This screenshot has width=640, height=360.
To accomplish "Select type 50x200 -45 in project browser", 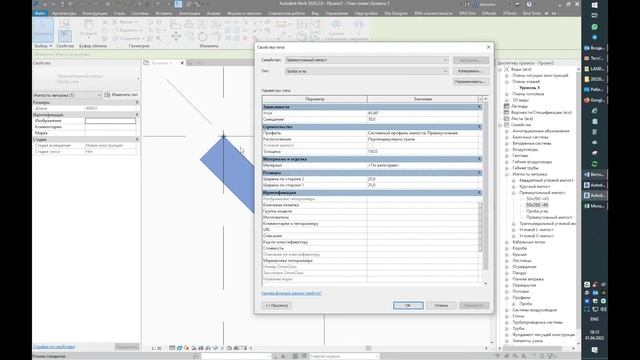I will pyautogui.click(x=537, y=205).
